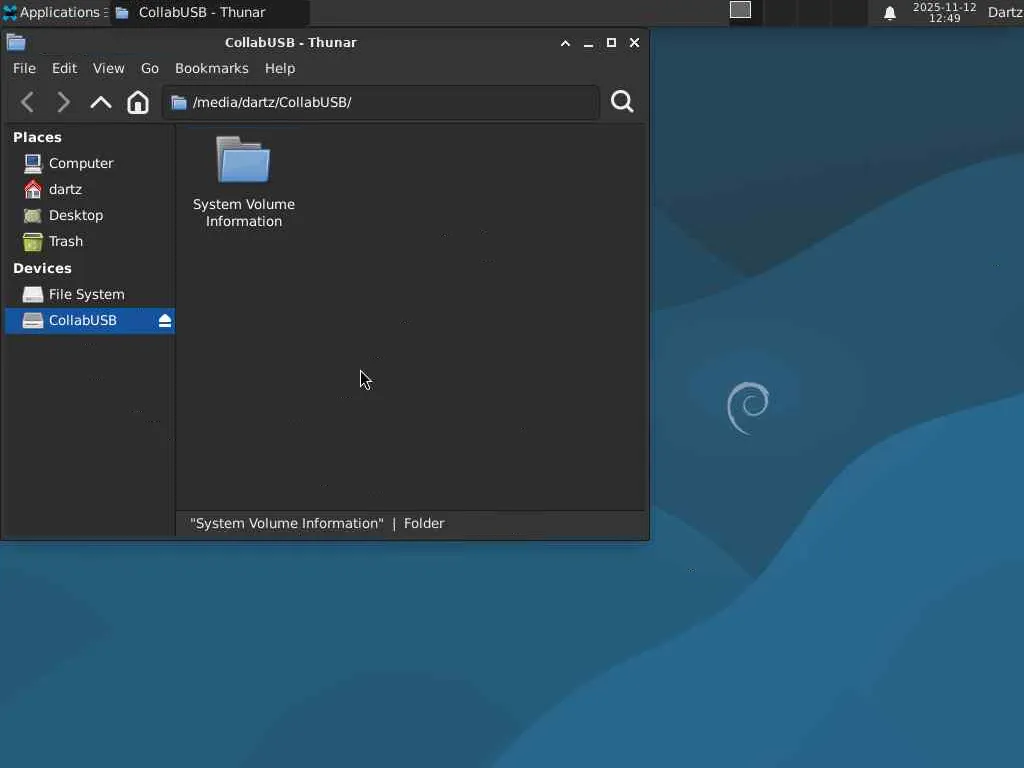The height and width of the screenshot is (768, 1024).
Task: Select Desktop label in Places
Action: (76, 216)
